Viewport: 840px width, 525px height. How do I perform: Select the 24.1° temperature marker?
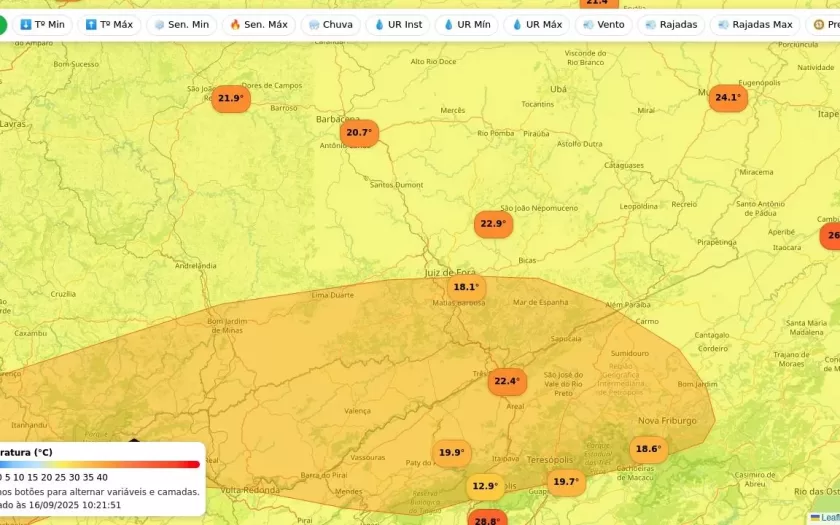pos(728,98)
